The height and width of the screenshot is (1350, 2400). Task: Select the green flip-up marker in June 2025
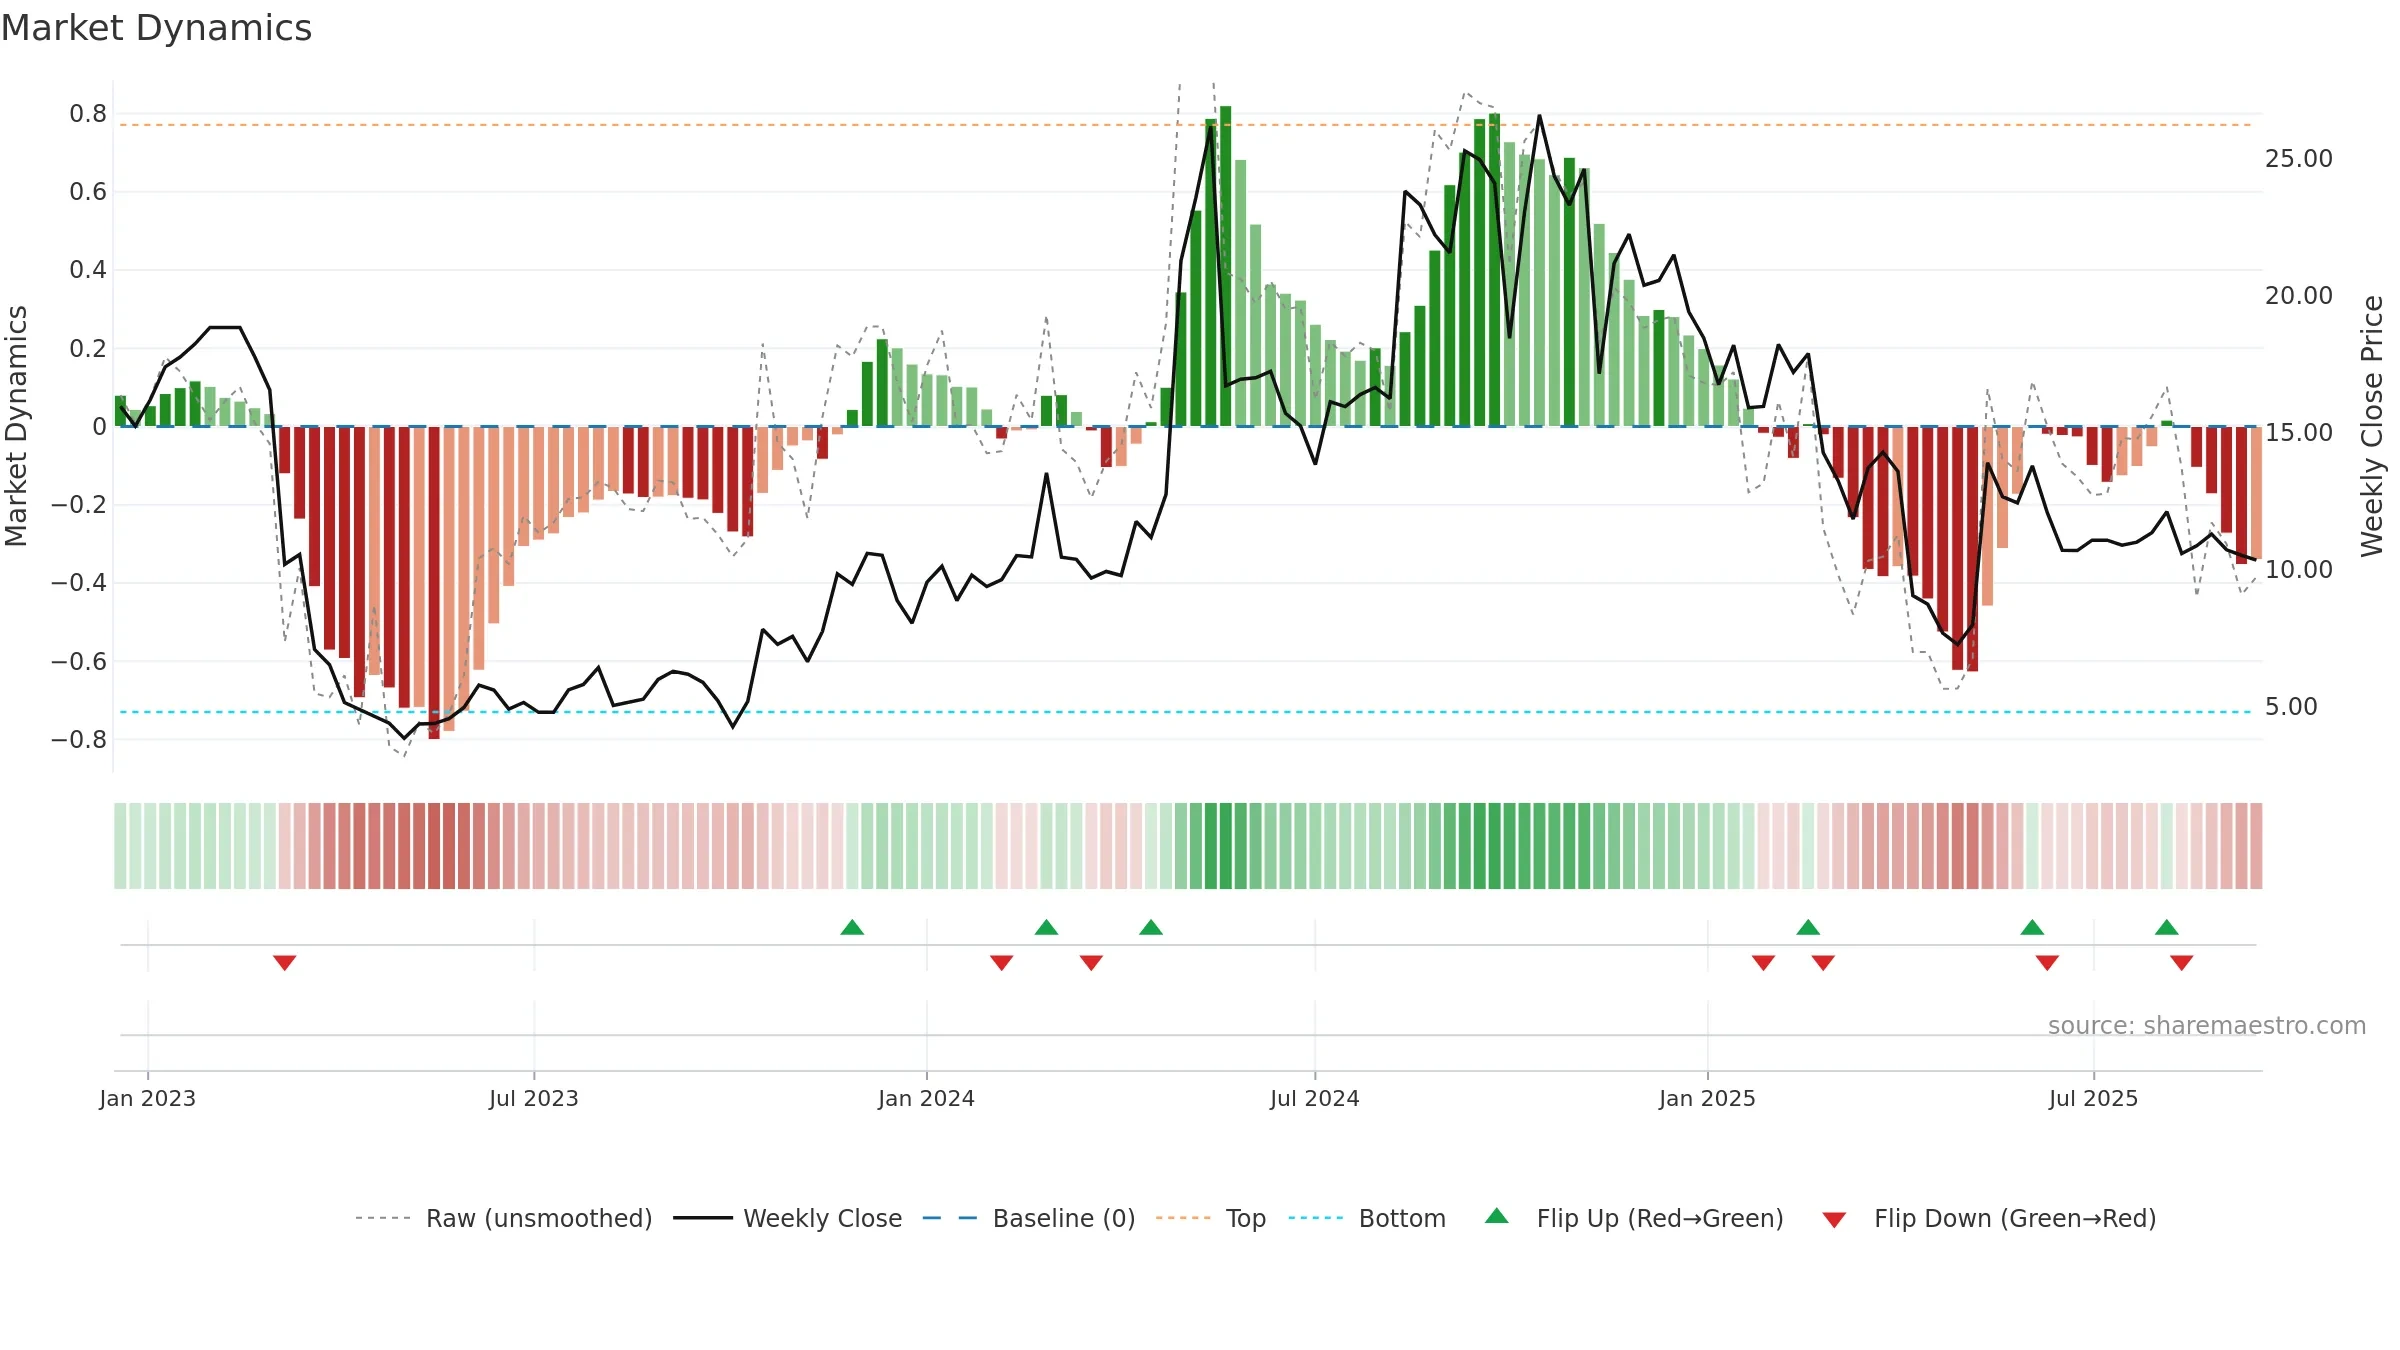pos(2032,927)
